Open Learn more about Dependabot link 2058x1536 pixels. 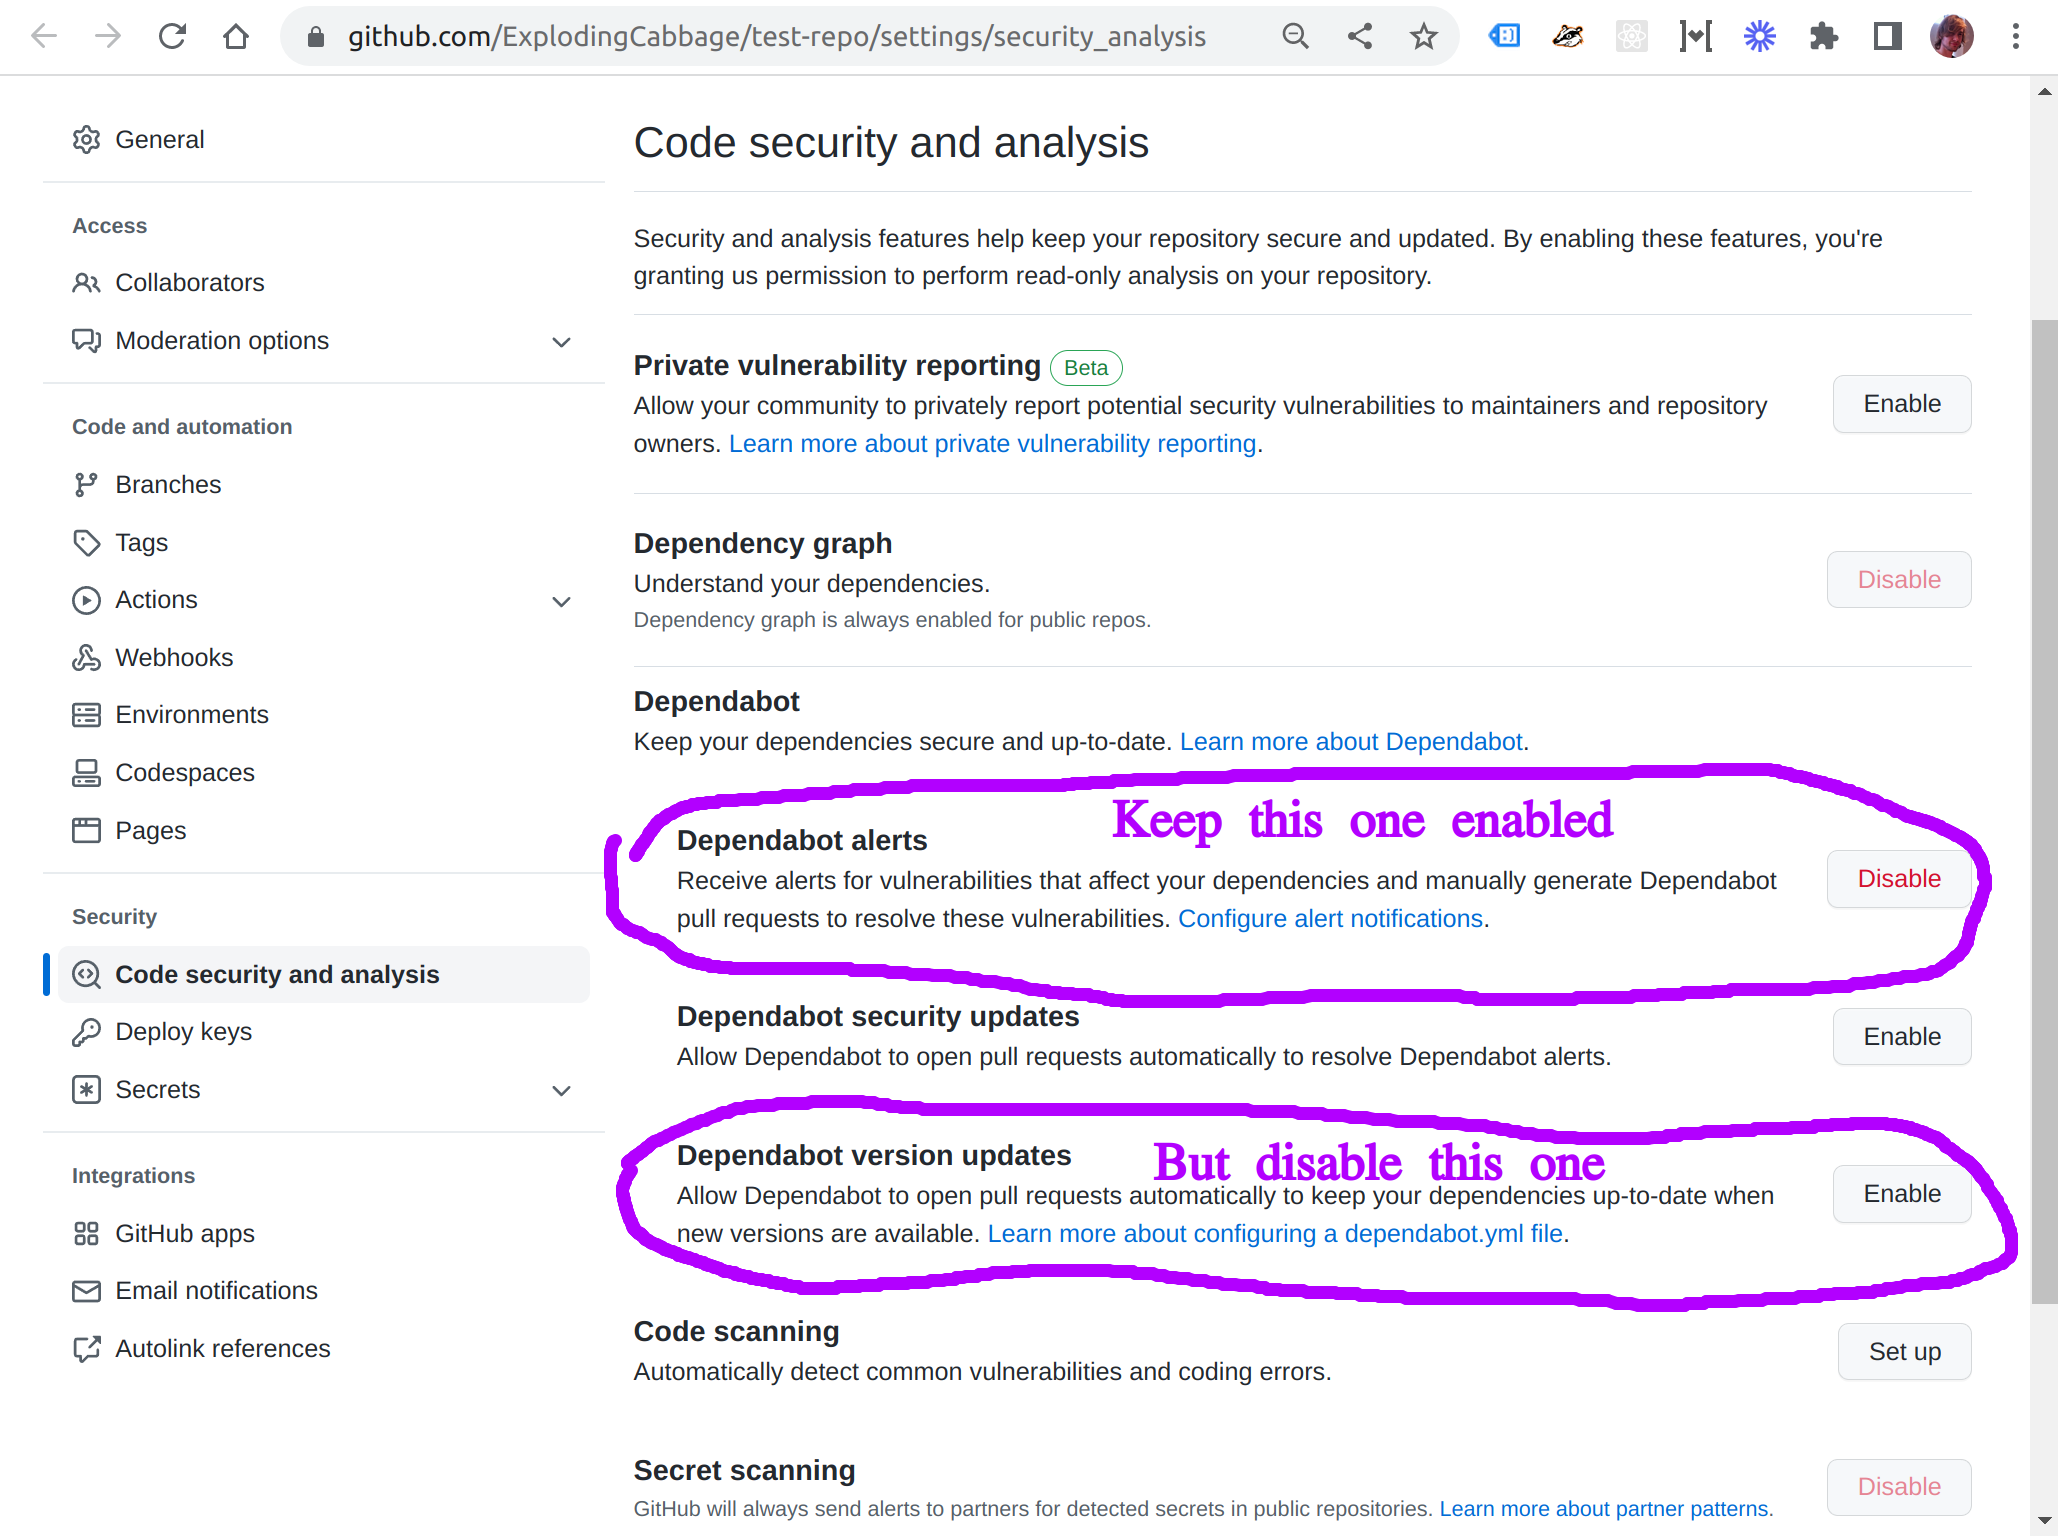(x=1351, y=742)
